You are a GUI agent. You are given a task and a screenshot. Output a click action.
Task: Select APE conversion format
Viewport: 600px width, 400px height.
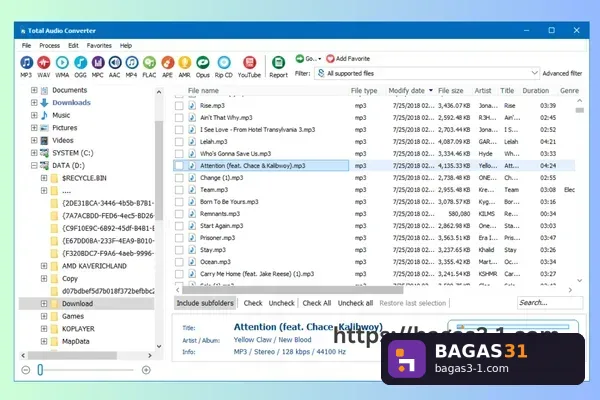pyautogui.click(x=167, y=63)
